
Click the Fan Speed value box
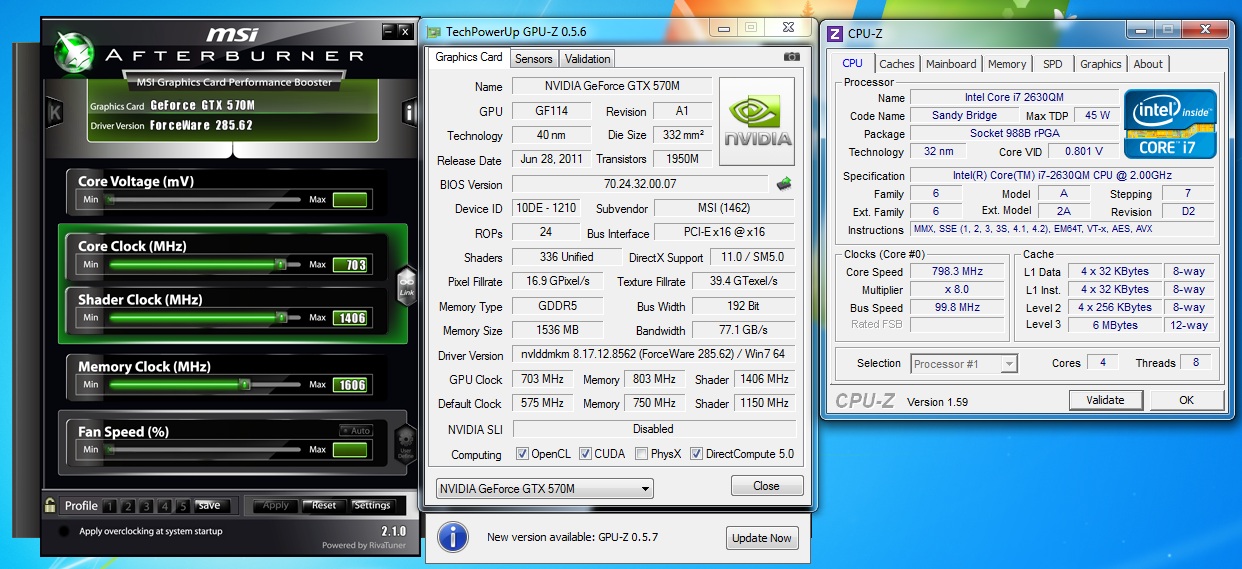pos(350,450)
